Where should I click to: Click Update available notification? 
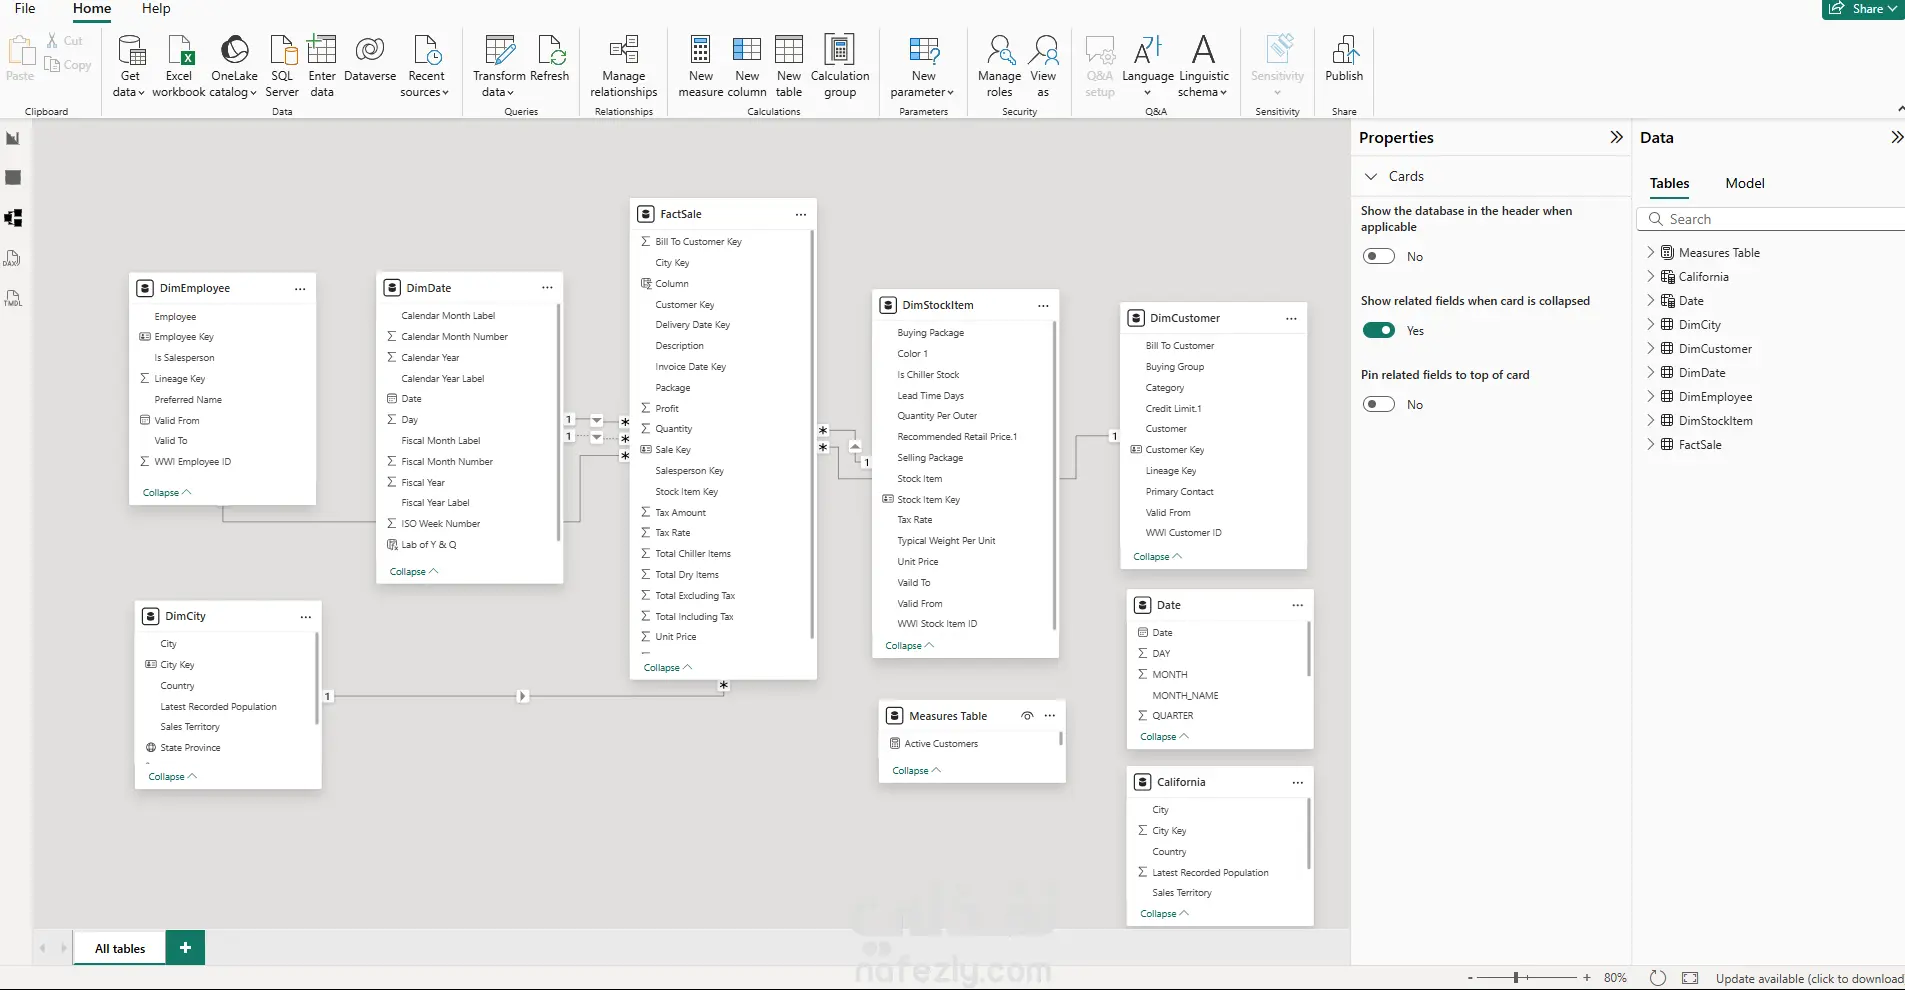1809,978
